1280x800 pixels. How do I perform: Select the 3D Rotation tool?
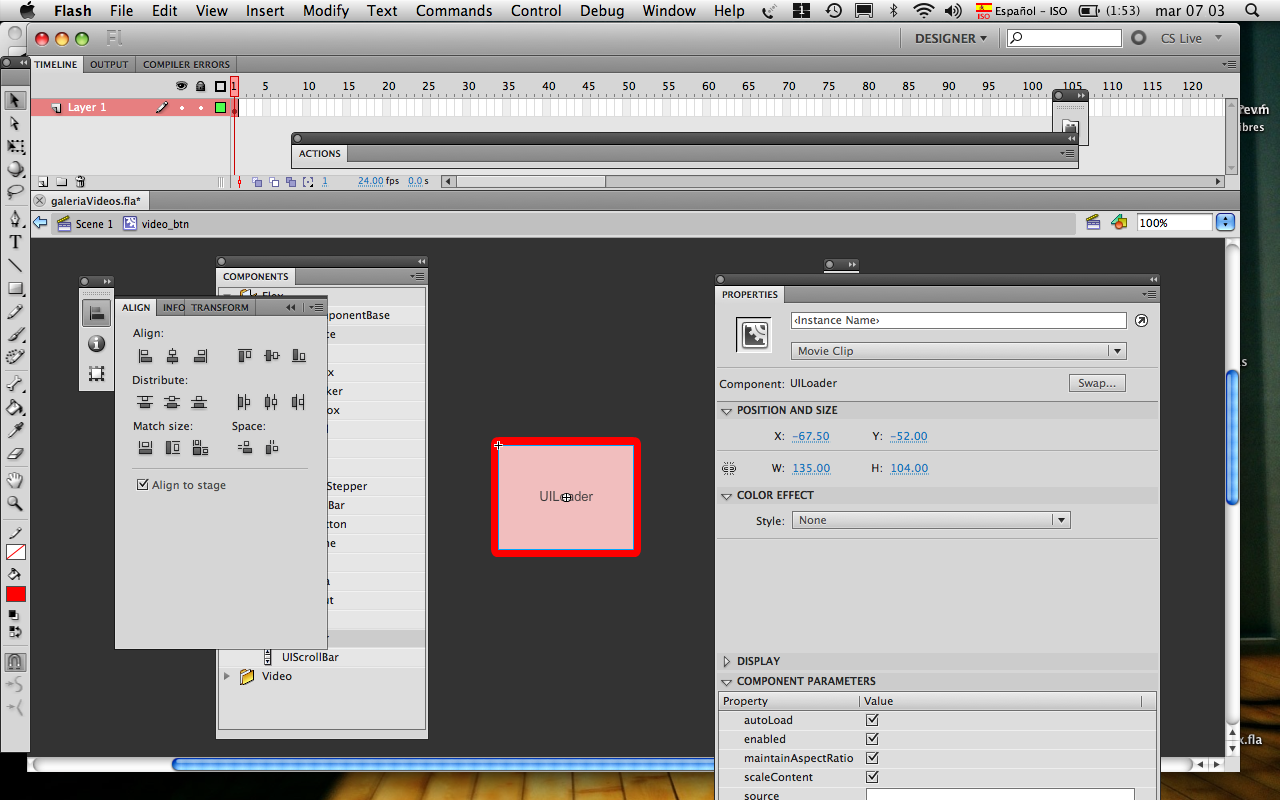tap(15, 169)
